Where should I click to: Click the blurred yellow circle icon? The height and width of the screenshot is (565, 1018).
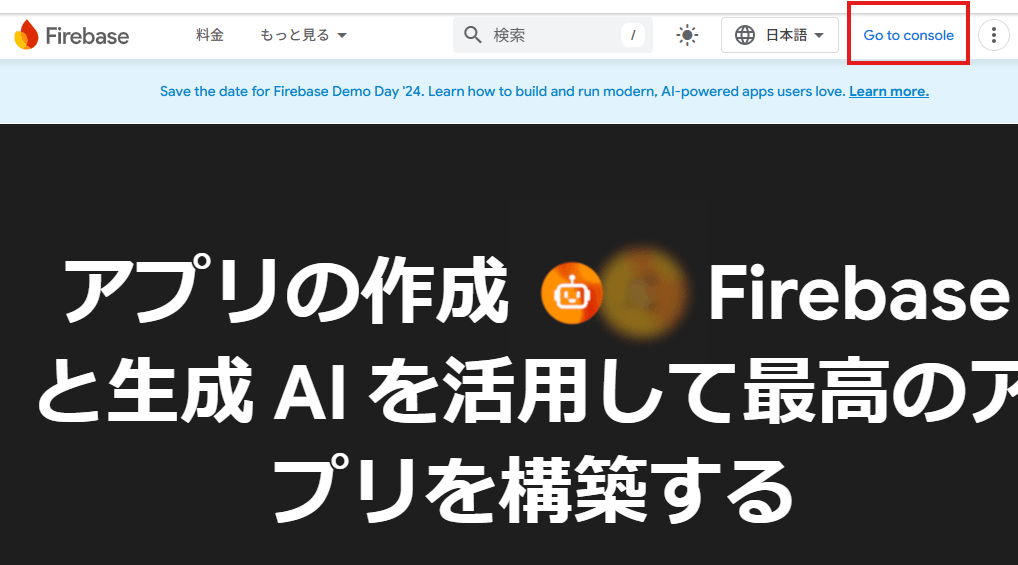point(641,294)
